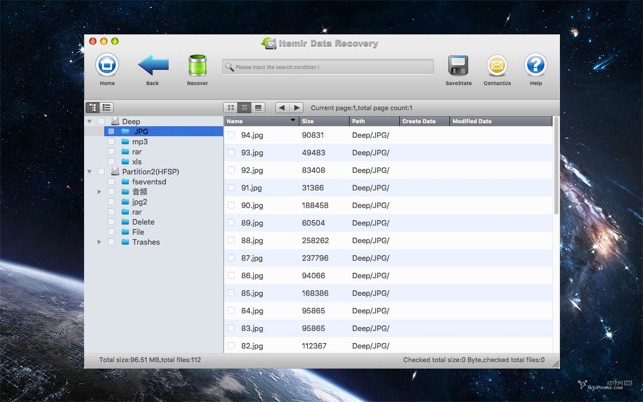Sort by the Modified Date column header

click(x=501, y=121)
